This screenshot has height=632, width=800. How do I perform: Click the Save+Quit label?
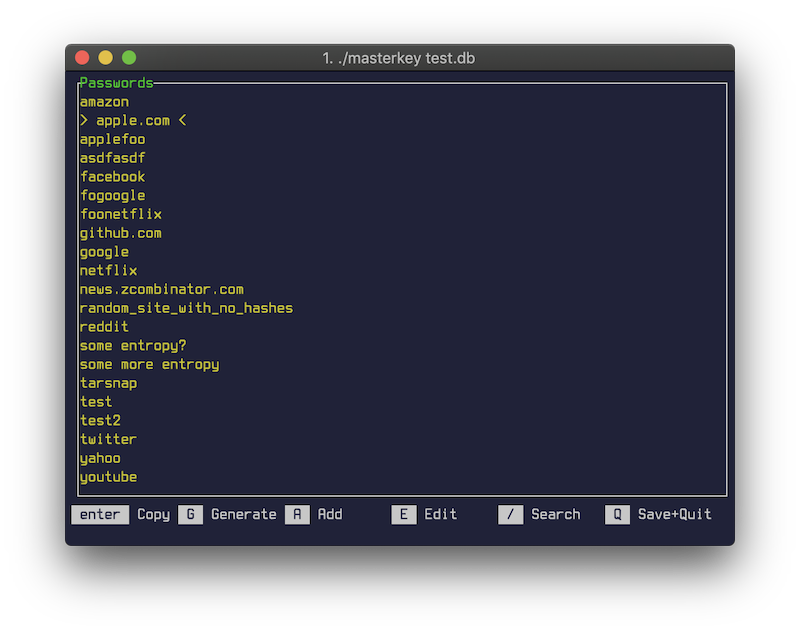(x=674, y=514)
